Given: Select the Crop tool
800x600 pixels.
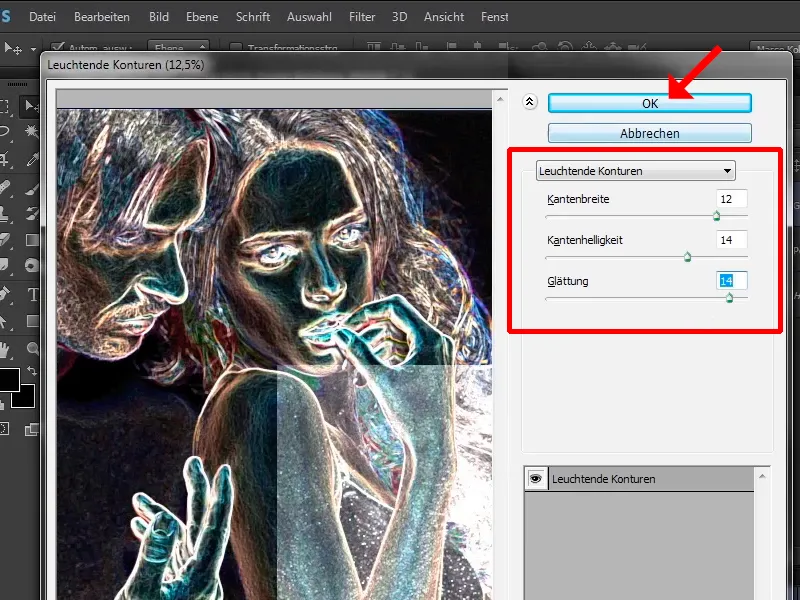Looking at the screenshot, I should [4, 160].
